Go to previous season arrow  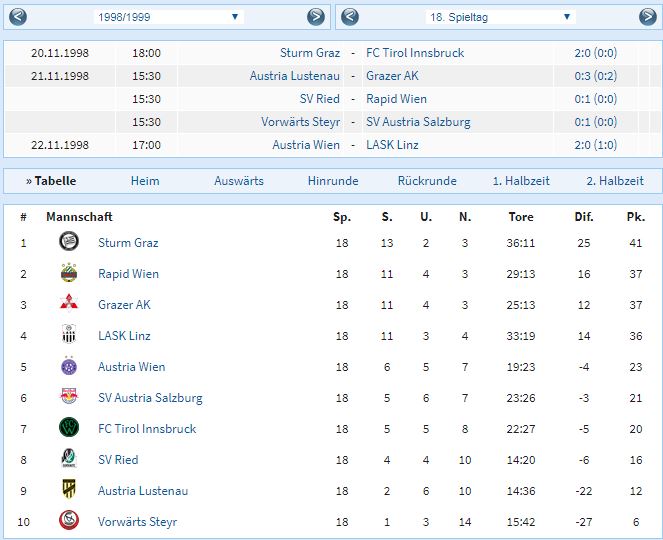coord(18,17)
